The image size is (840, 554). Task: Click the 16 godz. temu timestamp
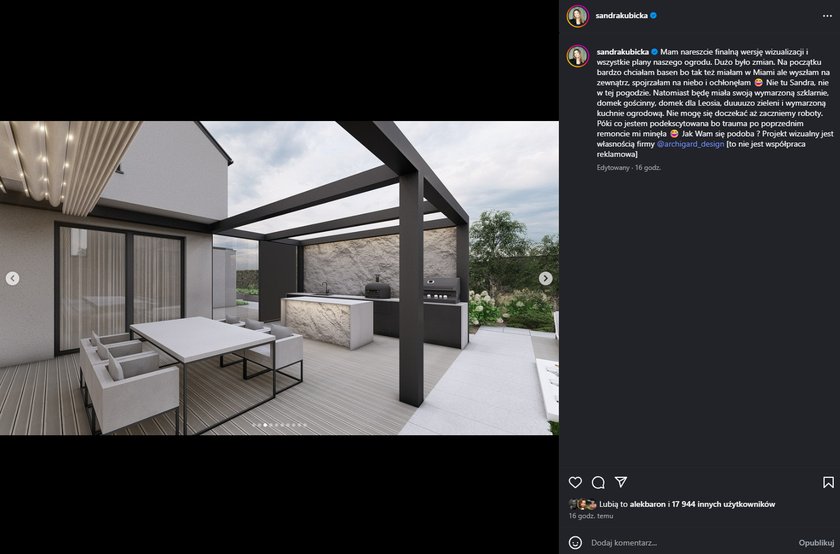click(x=591, y=516)
